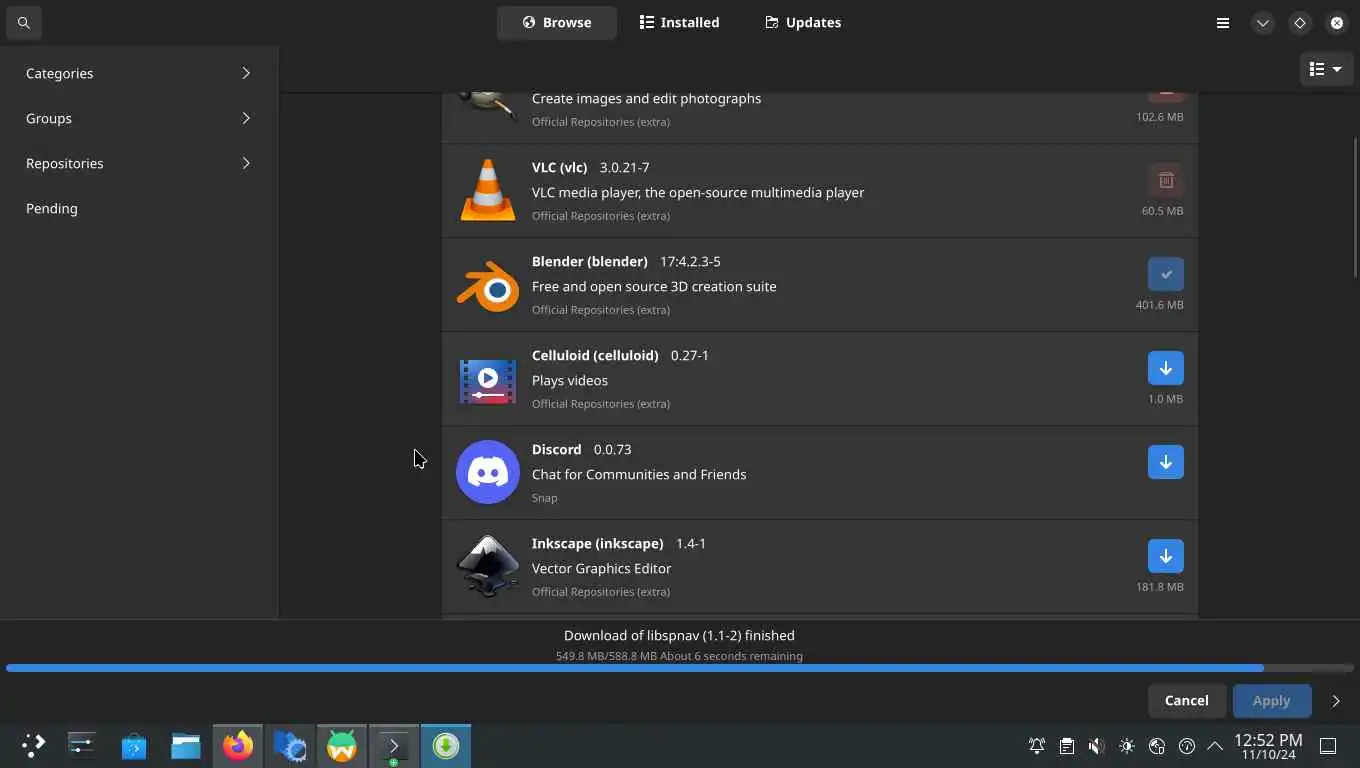Open the Pending sidebar item

139,208
